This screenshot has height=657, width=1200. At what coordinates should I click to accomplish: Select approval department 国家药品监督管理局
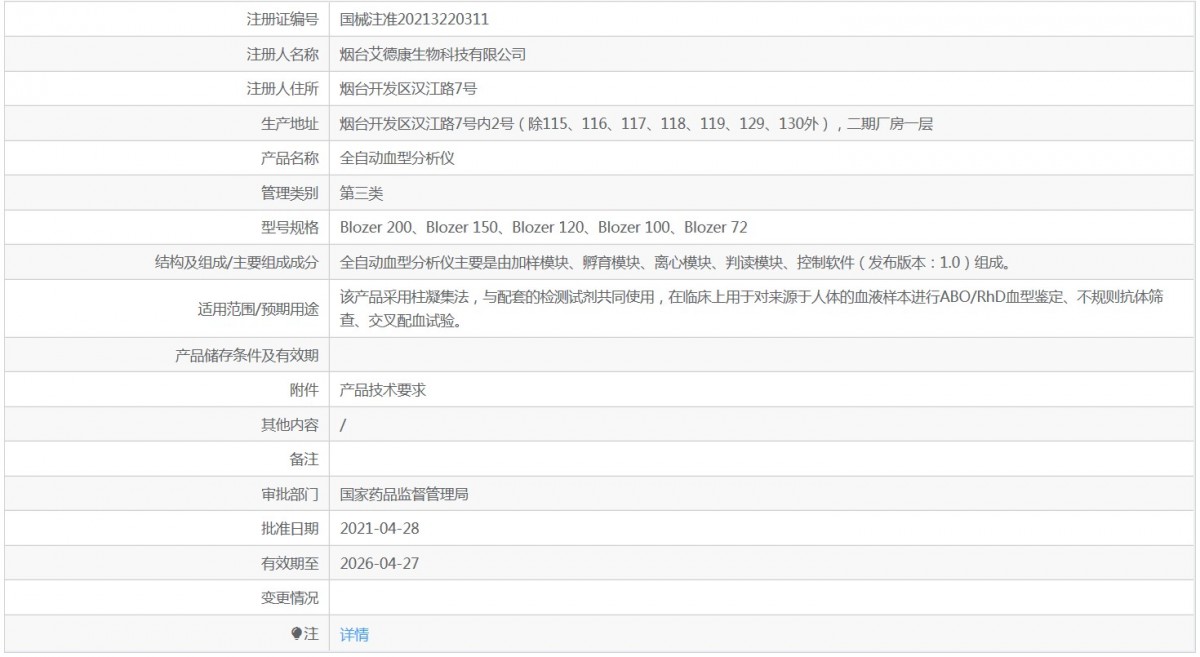405,494
